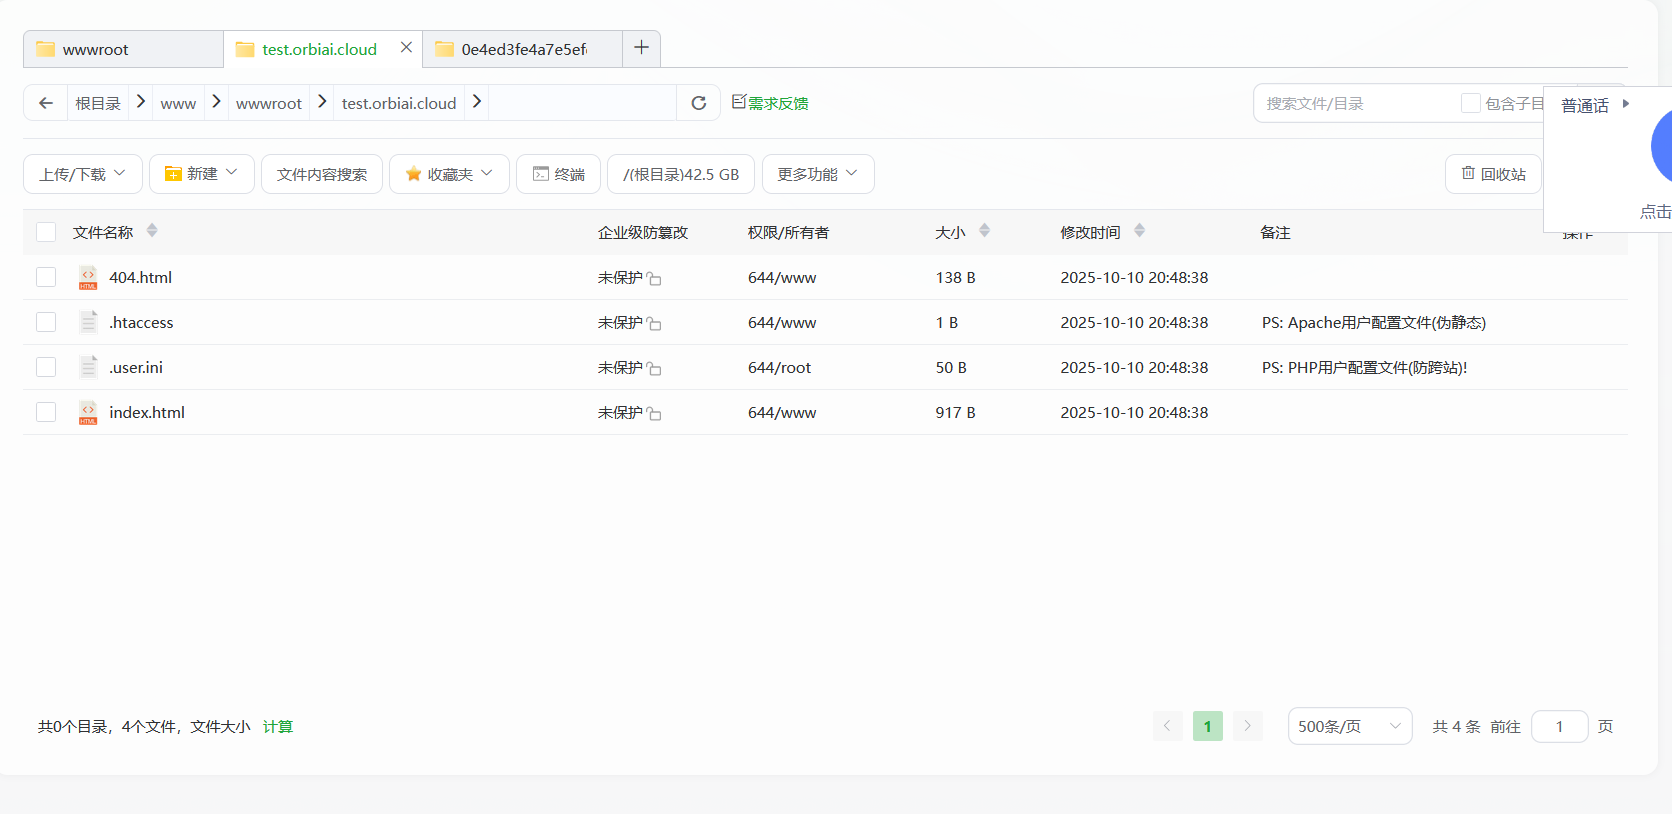Switch to the 0e4ed3fe4a7e5ef tab
The image size is (1672, 814).
pyautogui.click(x=523, y=49)
